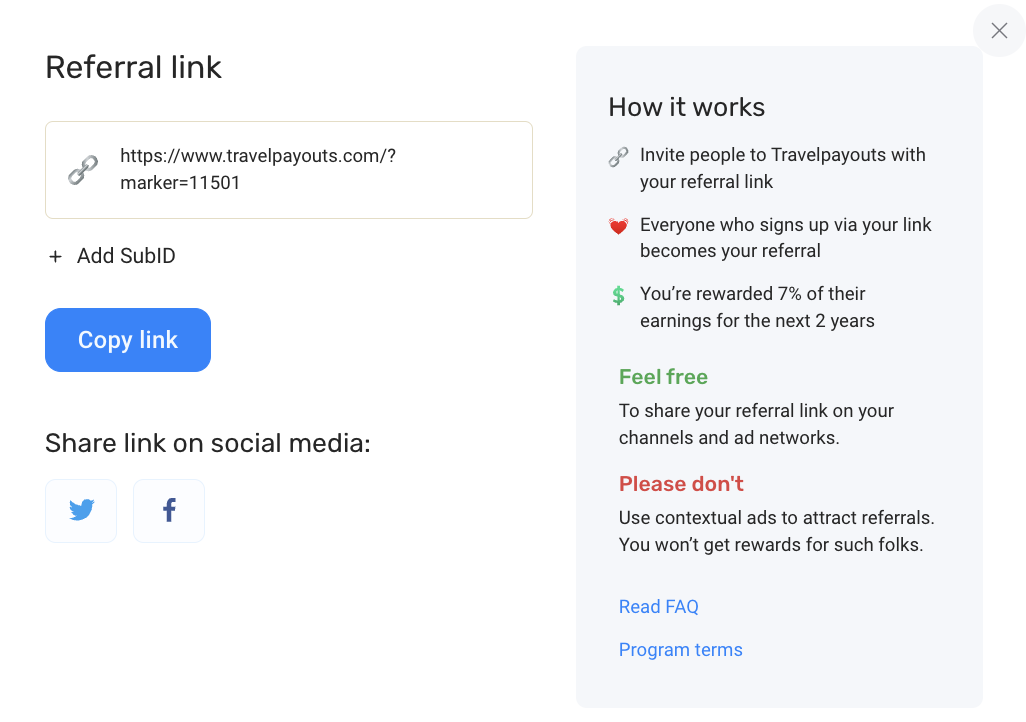Click the heart icon in How it works
The height and width of the screenshot is (722, 1026).
618,226
